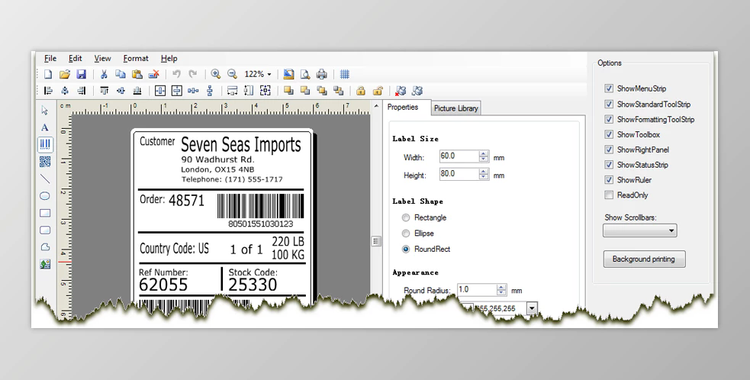Click the Background printing button
Viewport: 750px width, 380px height.
(644, 259)
